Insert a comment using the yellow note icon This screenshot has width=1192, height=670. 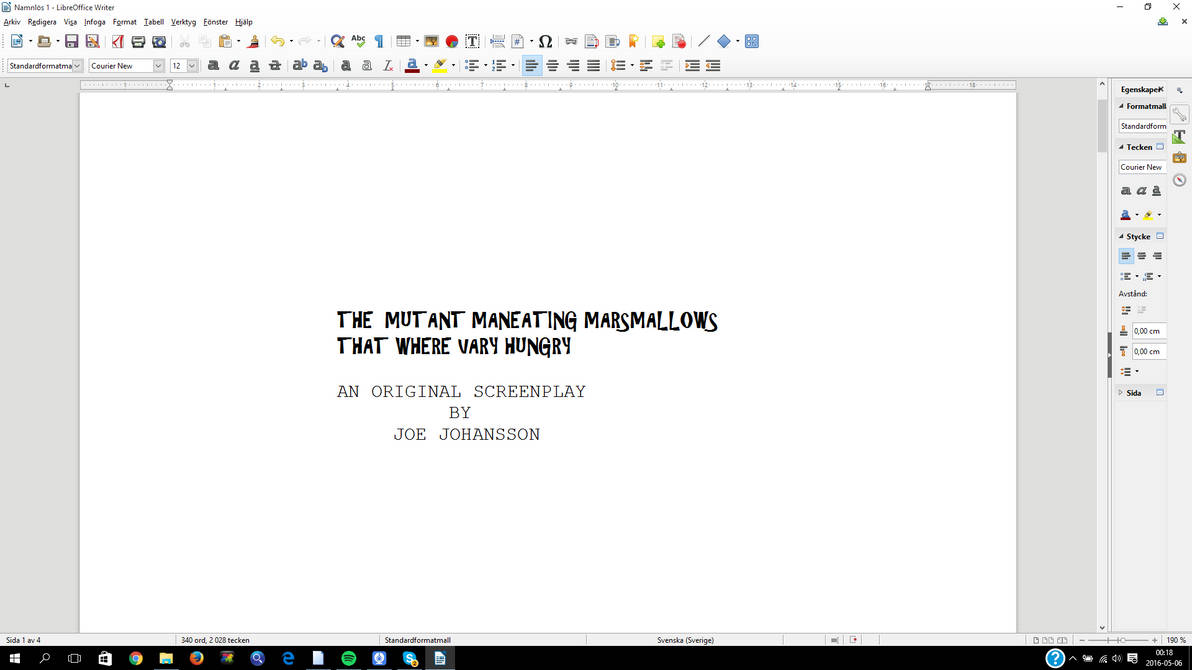point(658,41)
